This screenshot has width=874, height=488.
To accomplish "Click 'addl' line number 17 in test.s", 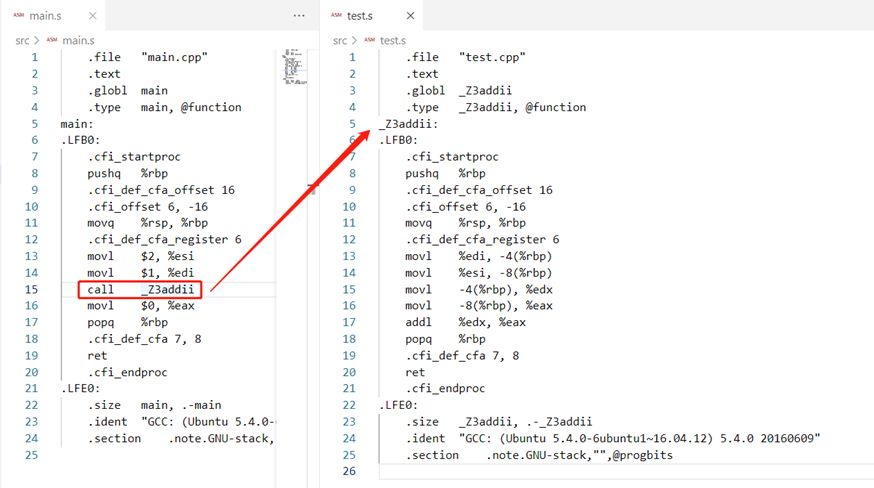I will point(349,322).
